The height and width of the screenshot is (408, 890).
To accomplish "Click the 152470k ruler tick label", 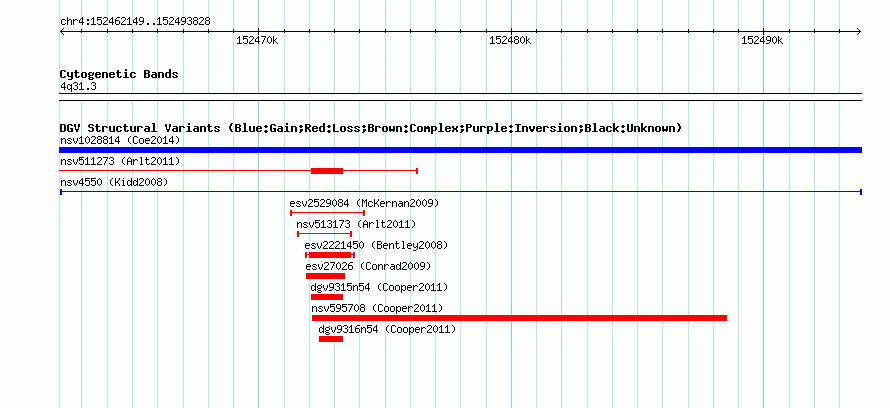I will click(x=257, y=40).
